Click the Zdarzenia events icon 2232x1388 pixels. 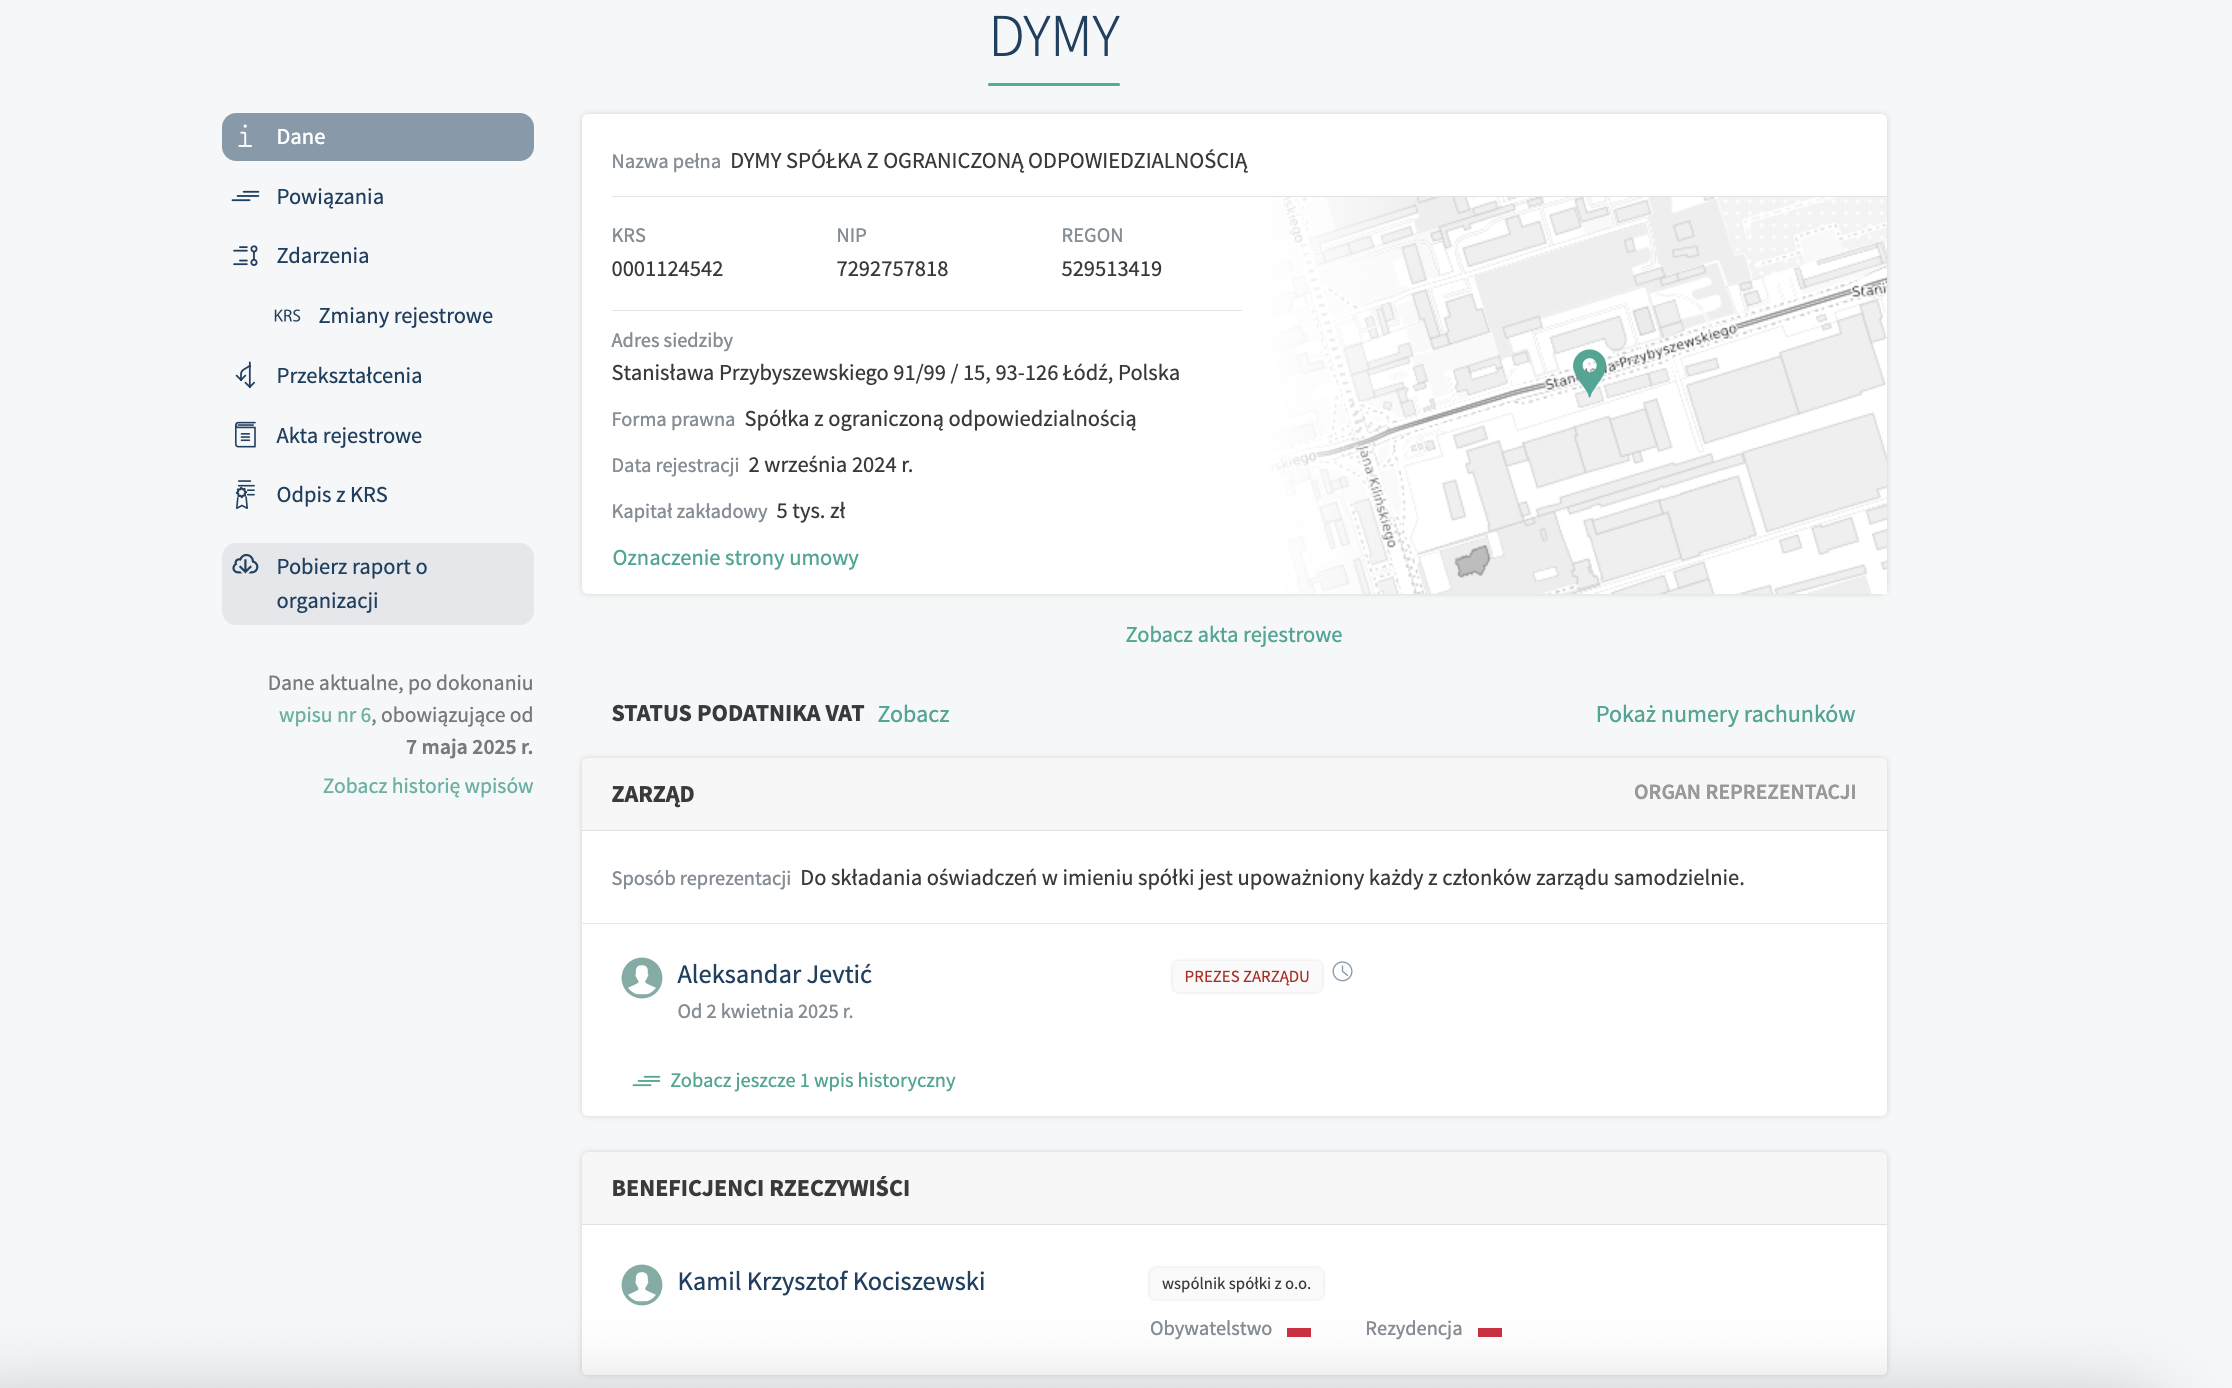pyautogui.click(x=245, y=256)
